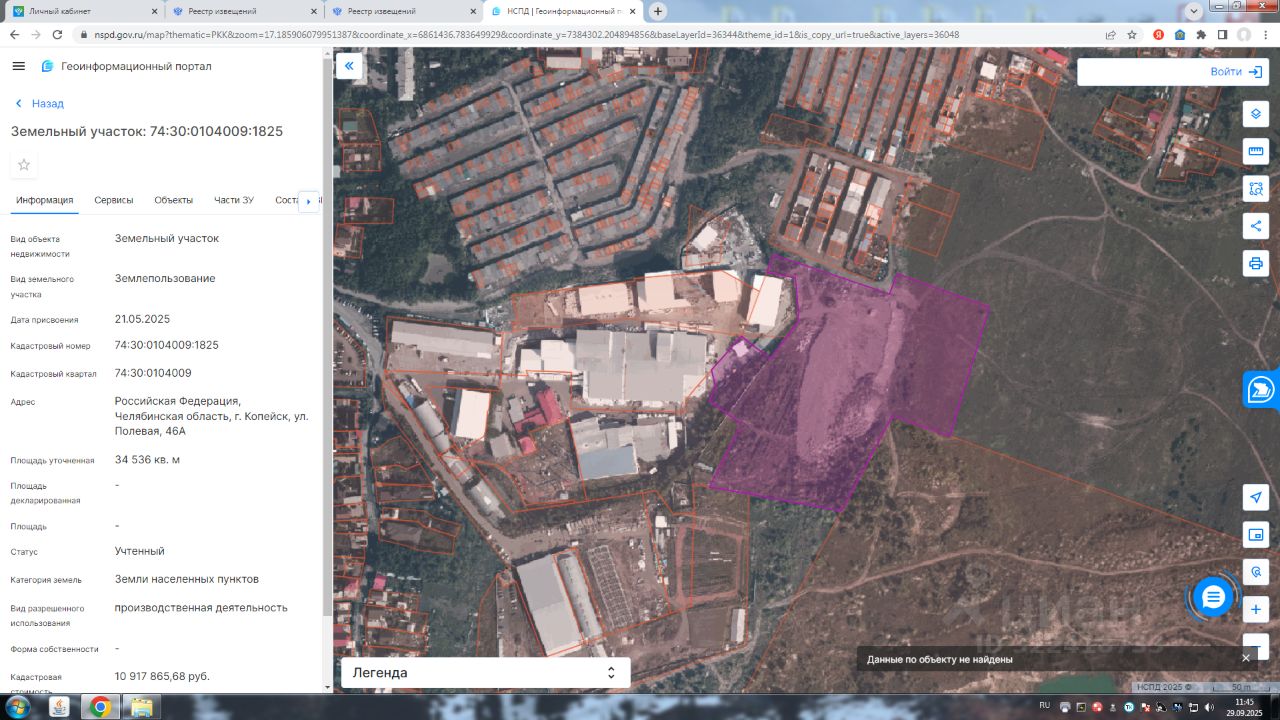Zoom in on the map with plus
Image resolution: width=1280 pixels, height=720 pixels.
pos(1256,609)
